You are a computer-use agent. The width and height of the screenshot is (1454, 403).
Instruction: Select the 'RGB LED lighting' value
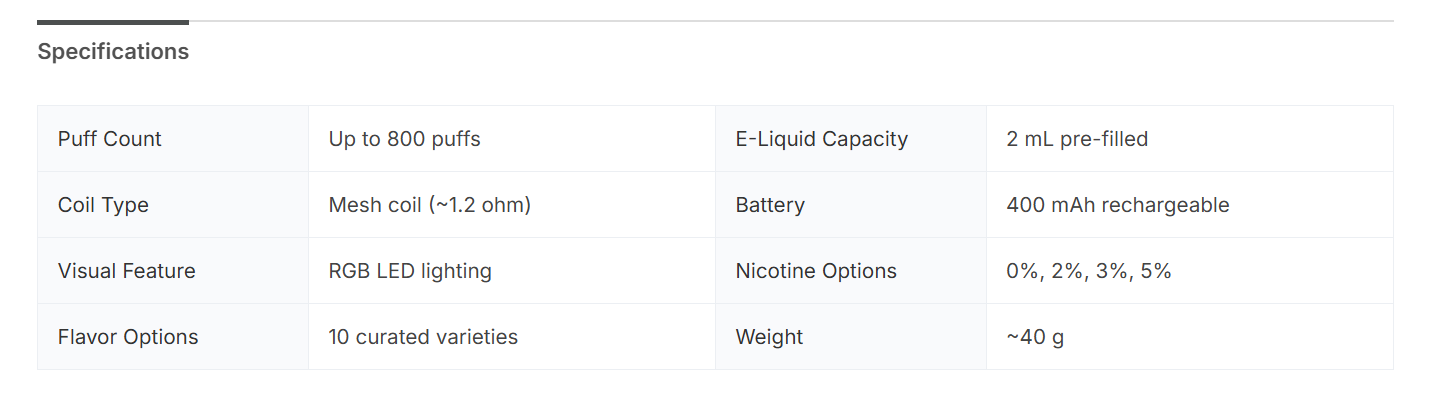tap(410, 271)
